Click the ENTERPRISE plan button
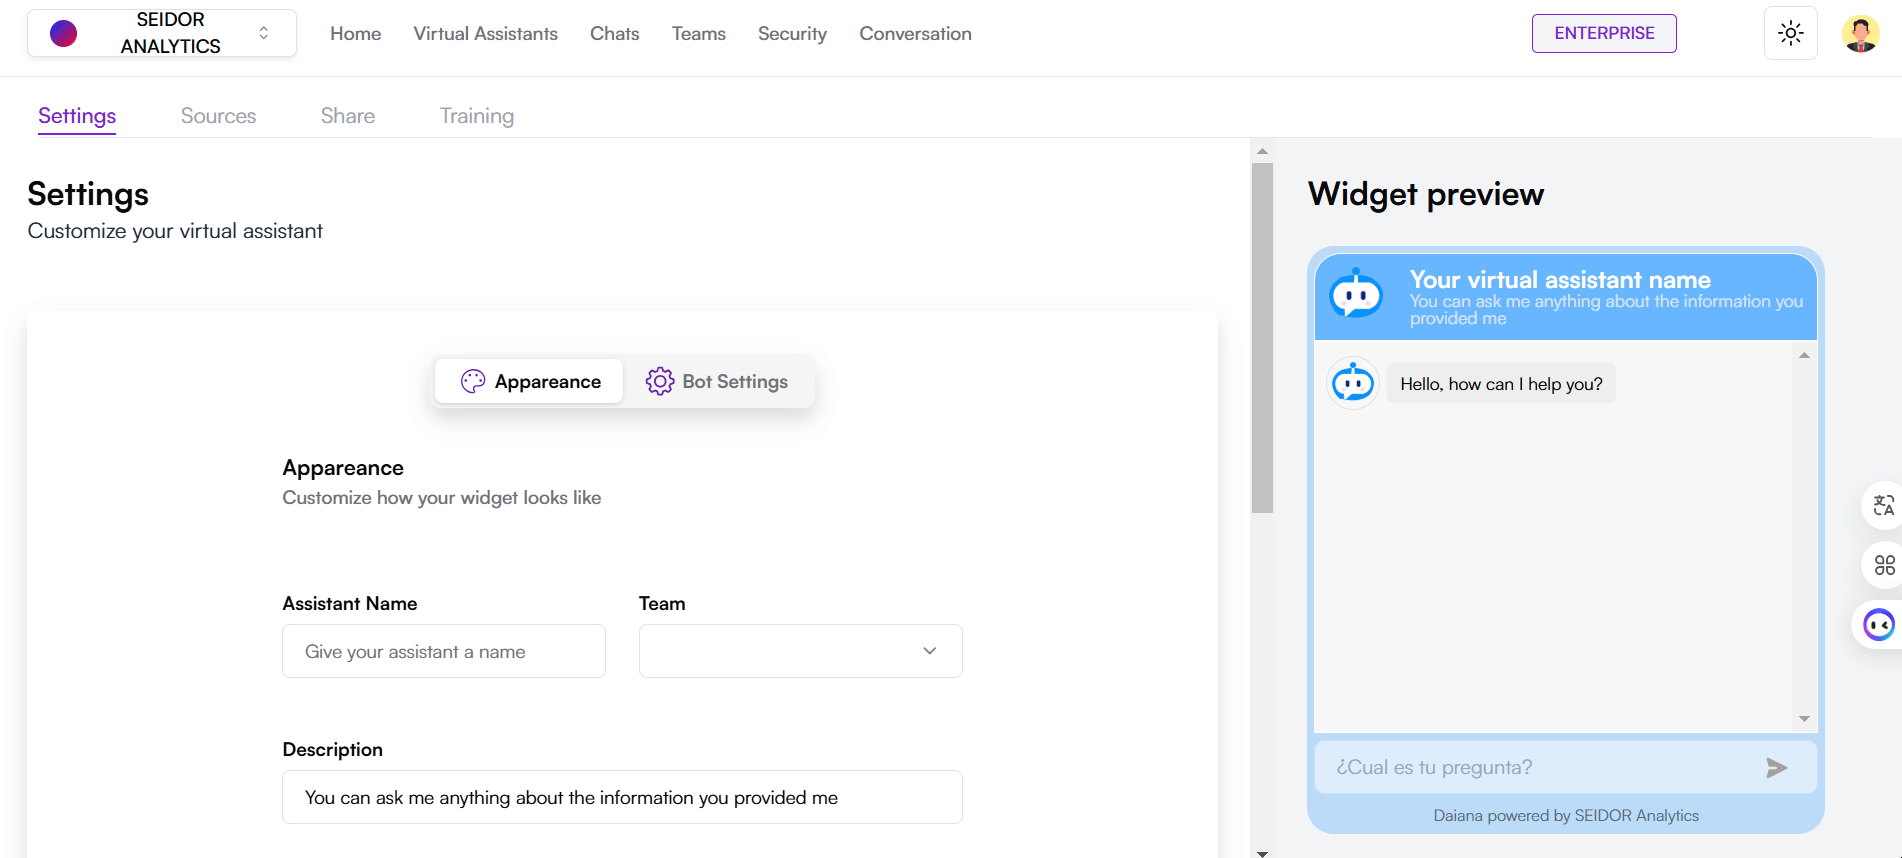This screenshot has width=1902, height=858. click(1603, 34)
